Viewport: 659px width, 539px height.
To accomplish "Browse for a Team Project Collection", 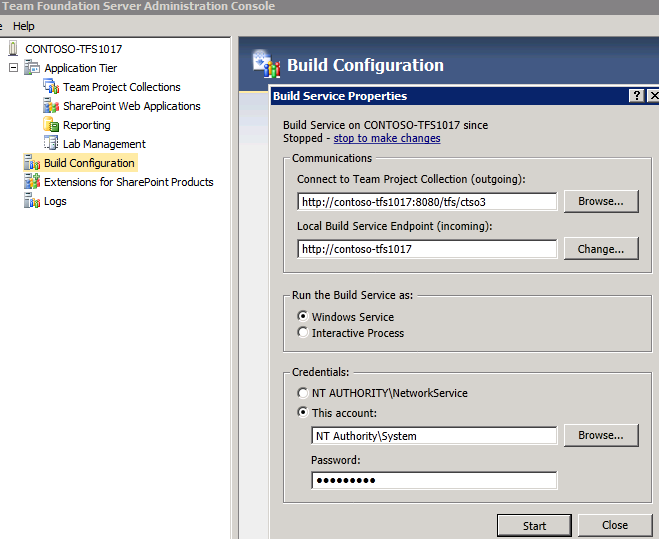I will (601, 201).
